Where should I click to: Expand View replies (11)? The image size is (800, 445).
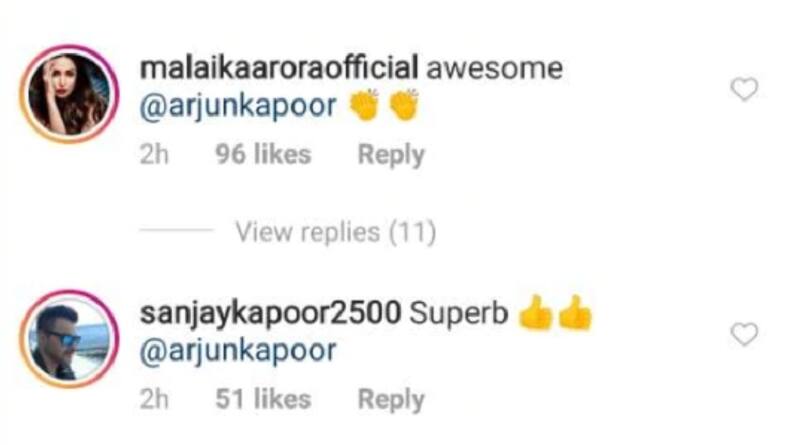click(335, 232)
